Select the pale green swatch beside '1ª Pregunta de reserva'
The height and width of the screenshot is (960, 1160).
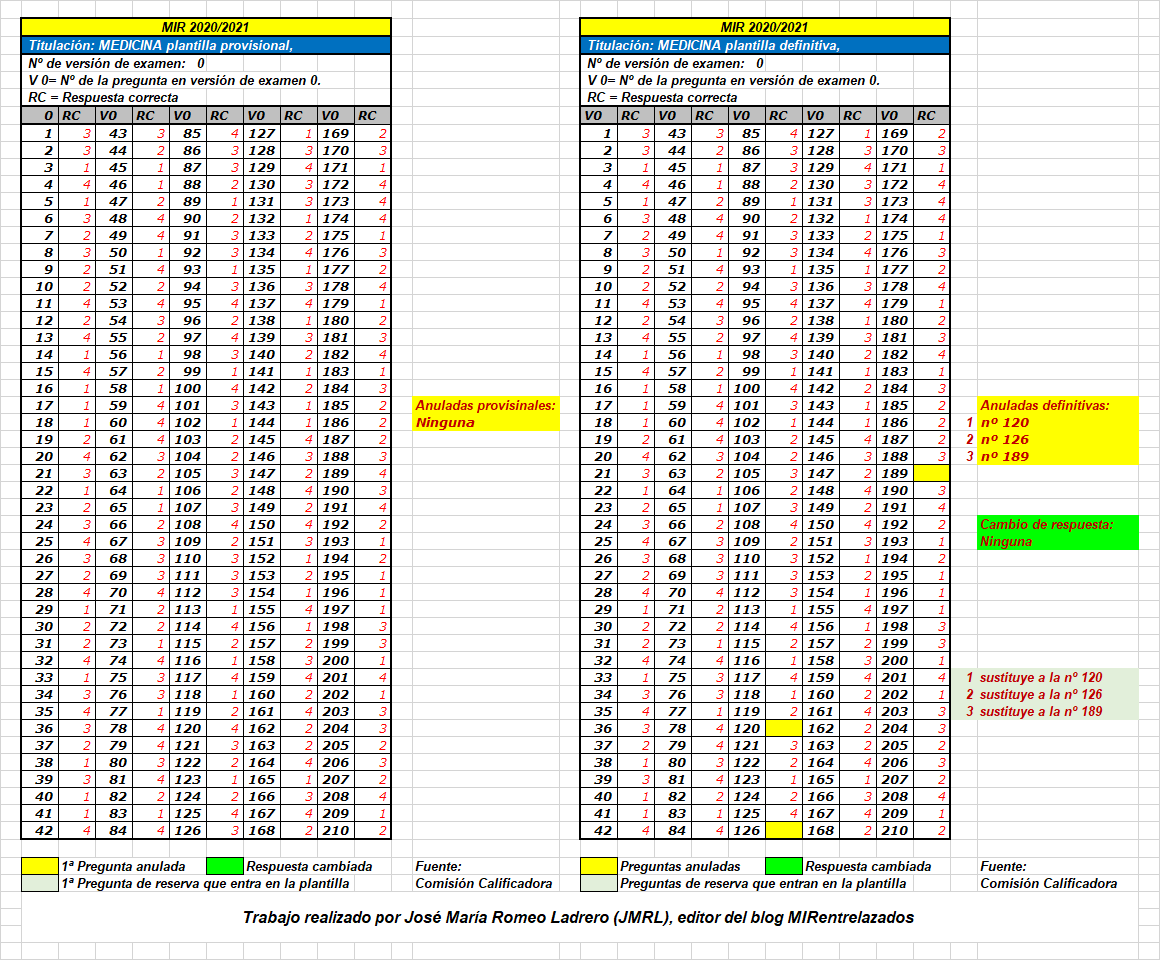click(x=39, y=883)
